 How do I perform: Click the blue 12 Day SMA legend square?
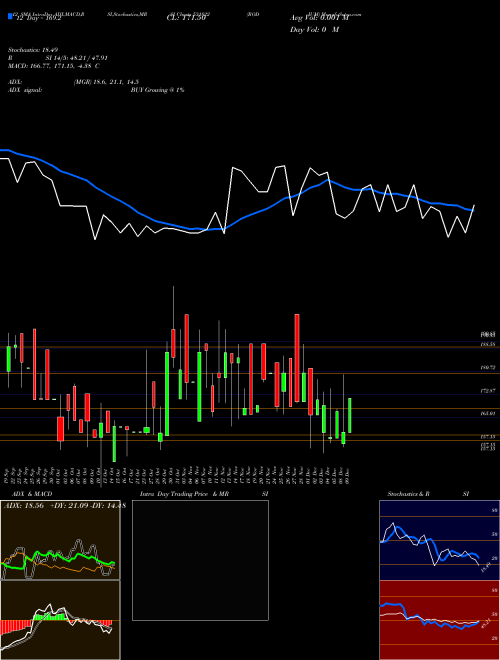pyautogui.click(x=10, y=16)
